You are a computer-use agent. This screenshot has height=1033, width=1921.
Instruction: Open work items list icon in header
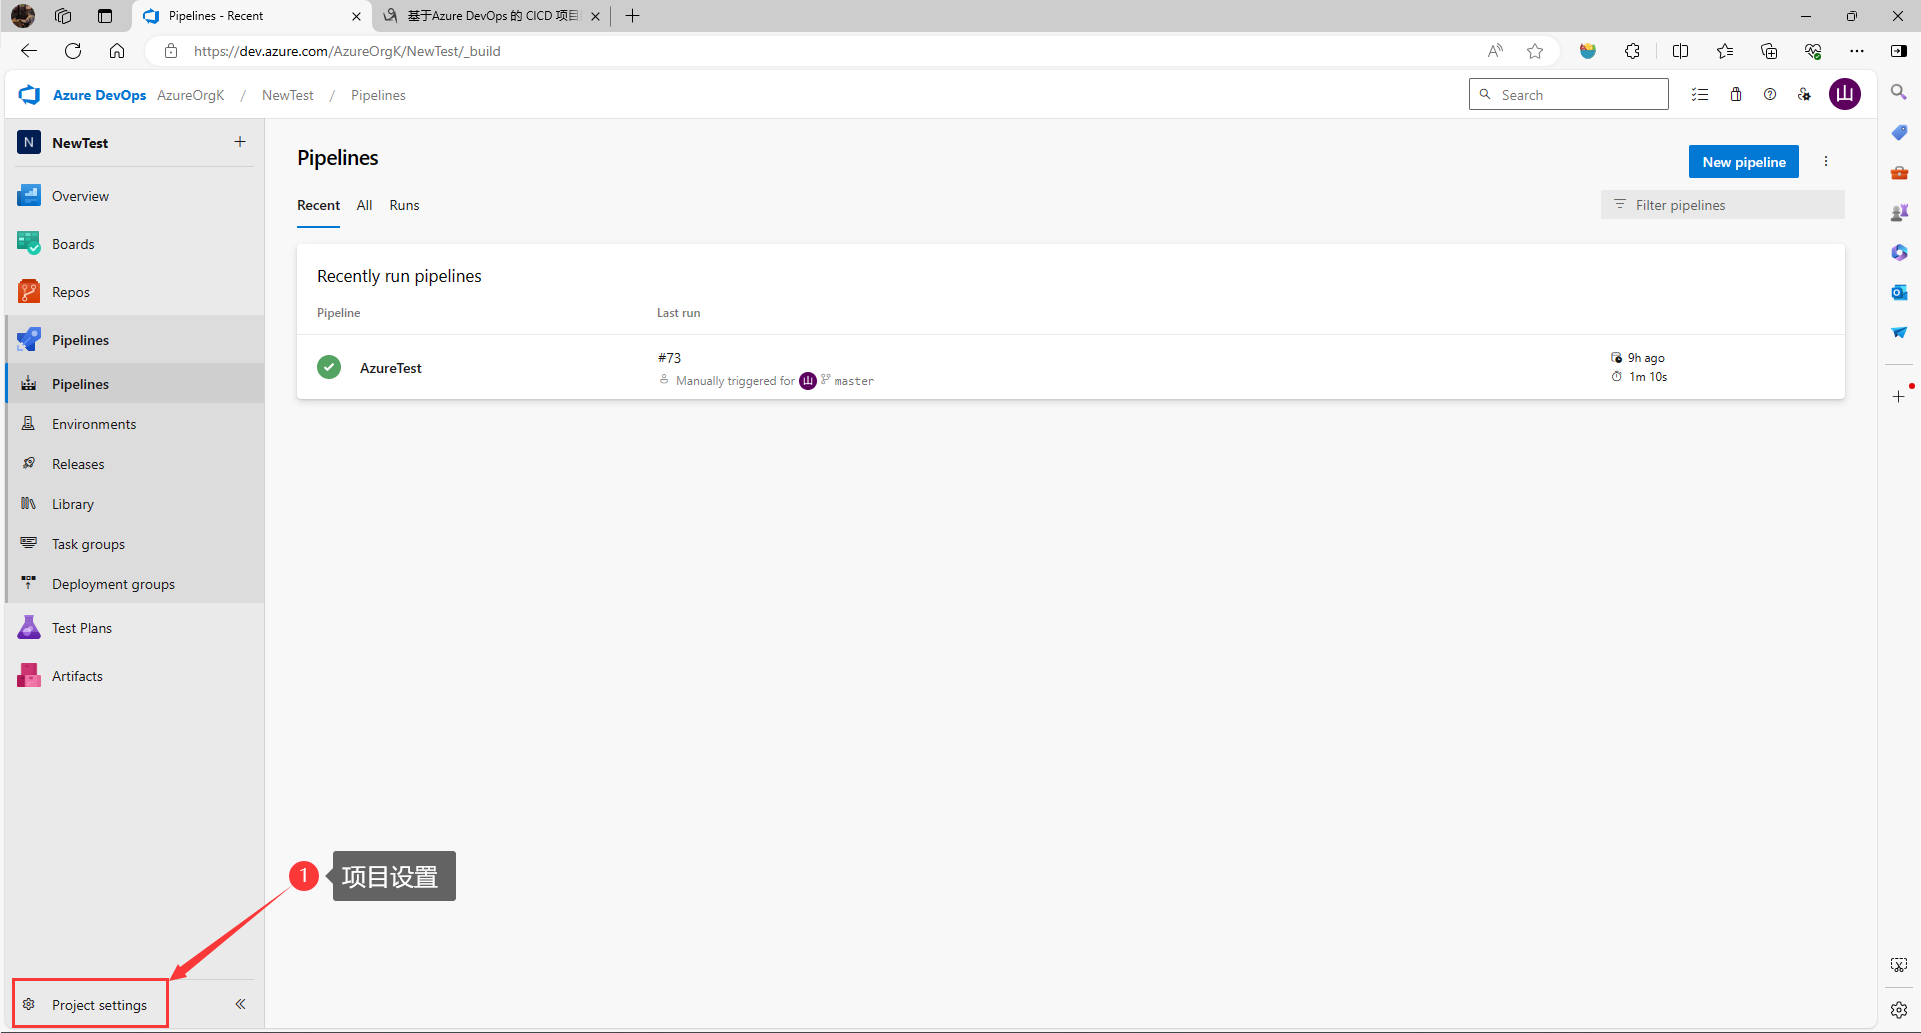tap(1700, 95)
